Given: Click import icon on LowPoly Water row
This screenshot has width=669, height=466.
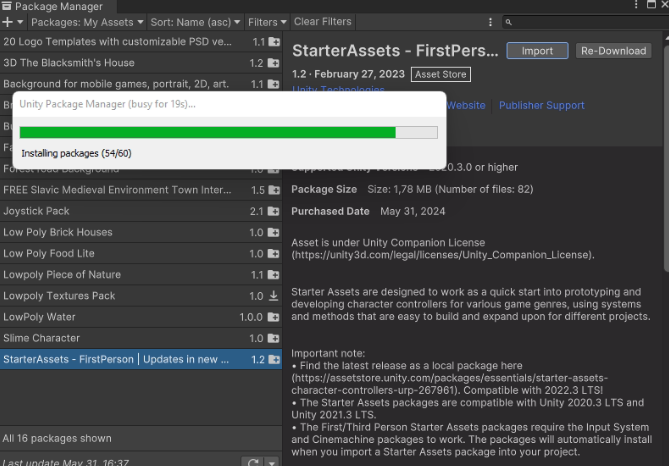Looking at the screenshot, I should [273, 317].
